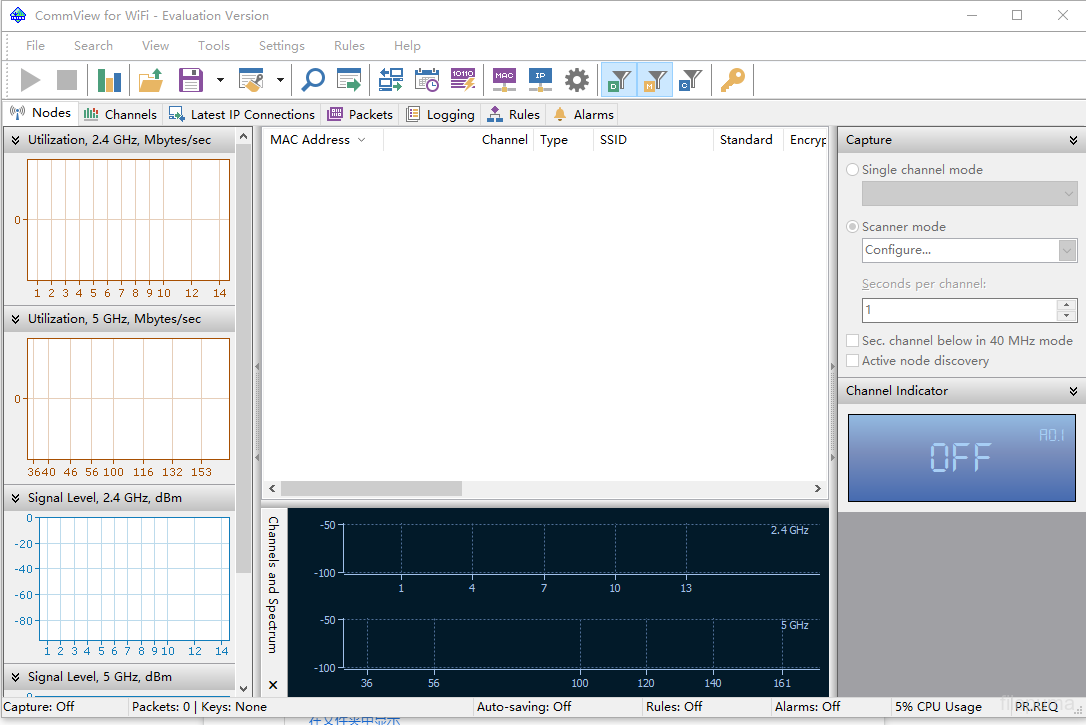This screenshot has height=725, width=1086.
Task: Switch to the Packets tab
Action: point(361,114)
